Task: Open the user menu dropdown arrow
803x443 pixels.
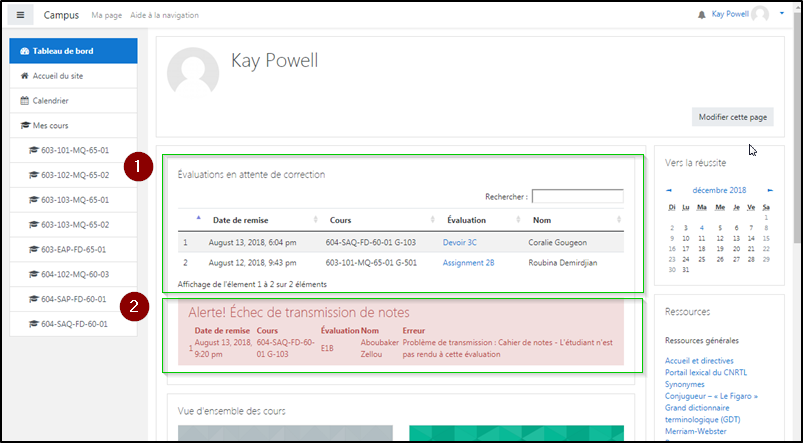Action: pyautogui.click(x=779, y=15)
